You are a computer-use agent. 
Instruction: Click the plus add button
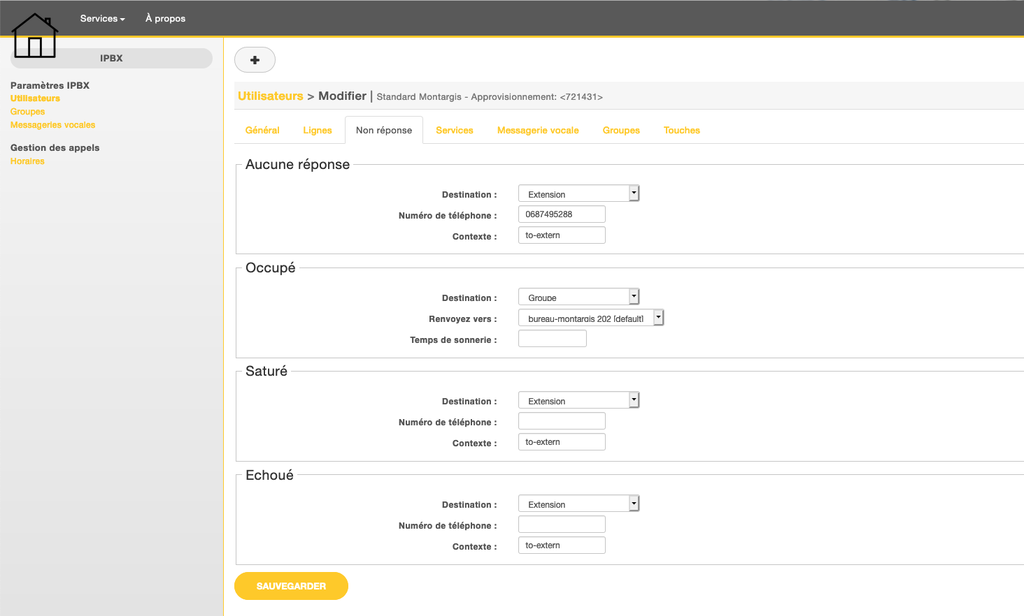255,60
